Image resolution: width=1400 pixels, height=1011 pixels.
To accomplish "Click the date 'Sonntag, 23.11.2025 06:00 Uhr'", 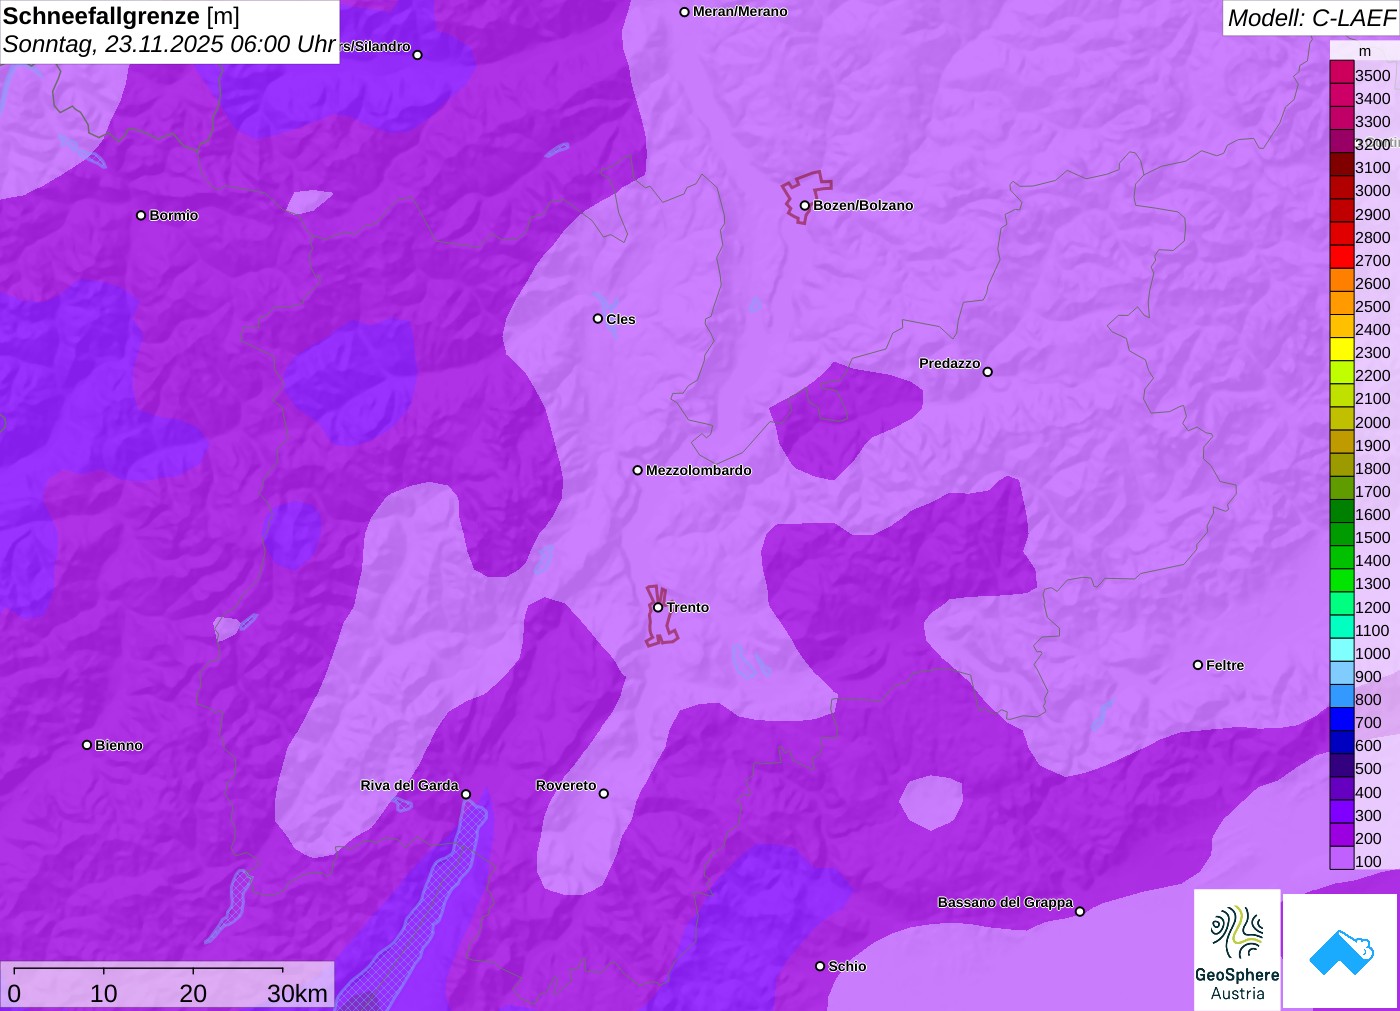I will click(169, 44).
